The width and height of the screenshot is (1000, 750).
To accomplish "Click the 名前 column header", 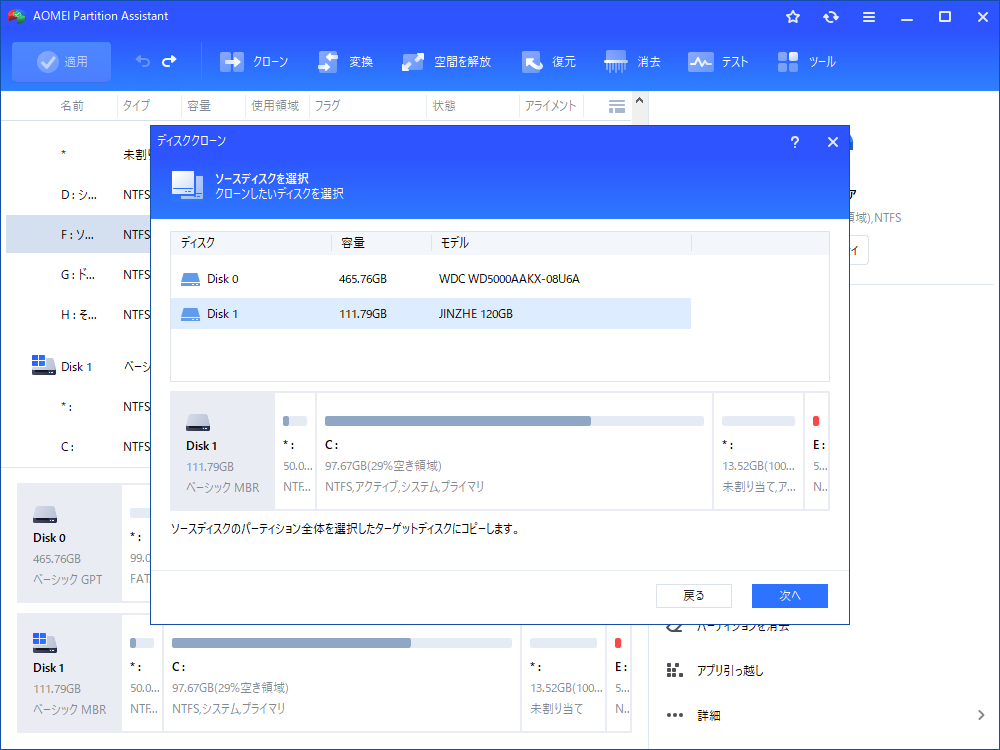I will click(x=71, y=106).
